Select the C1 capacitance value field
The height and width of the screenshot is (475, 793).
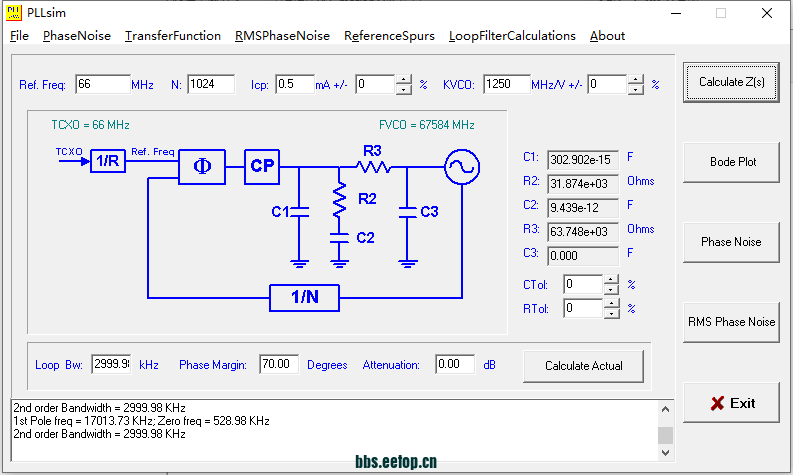click(583, 160)
